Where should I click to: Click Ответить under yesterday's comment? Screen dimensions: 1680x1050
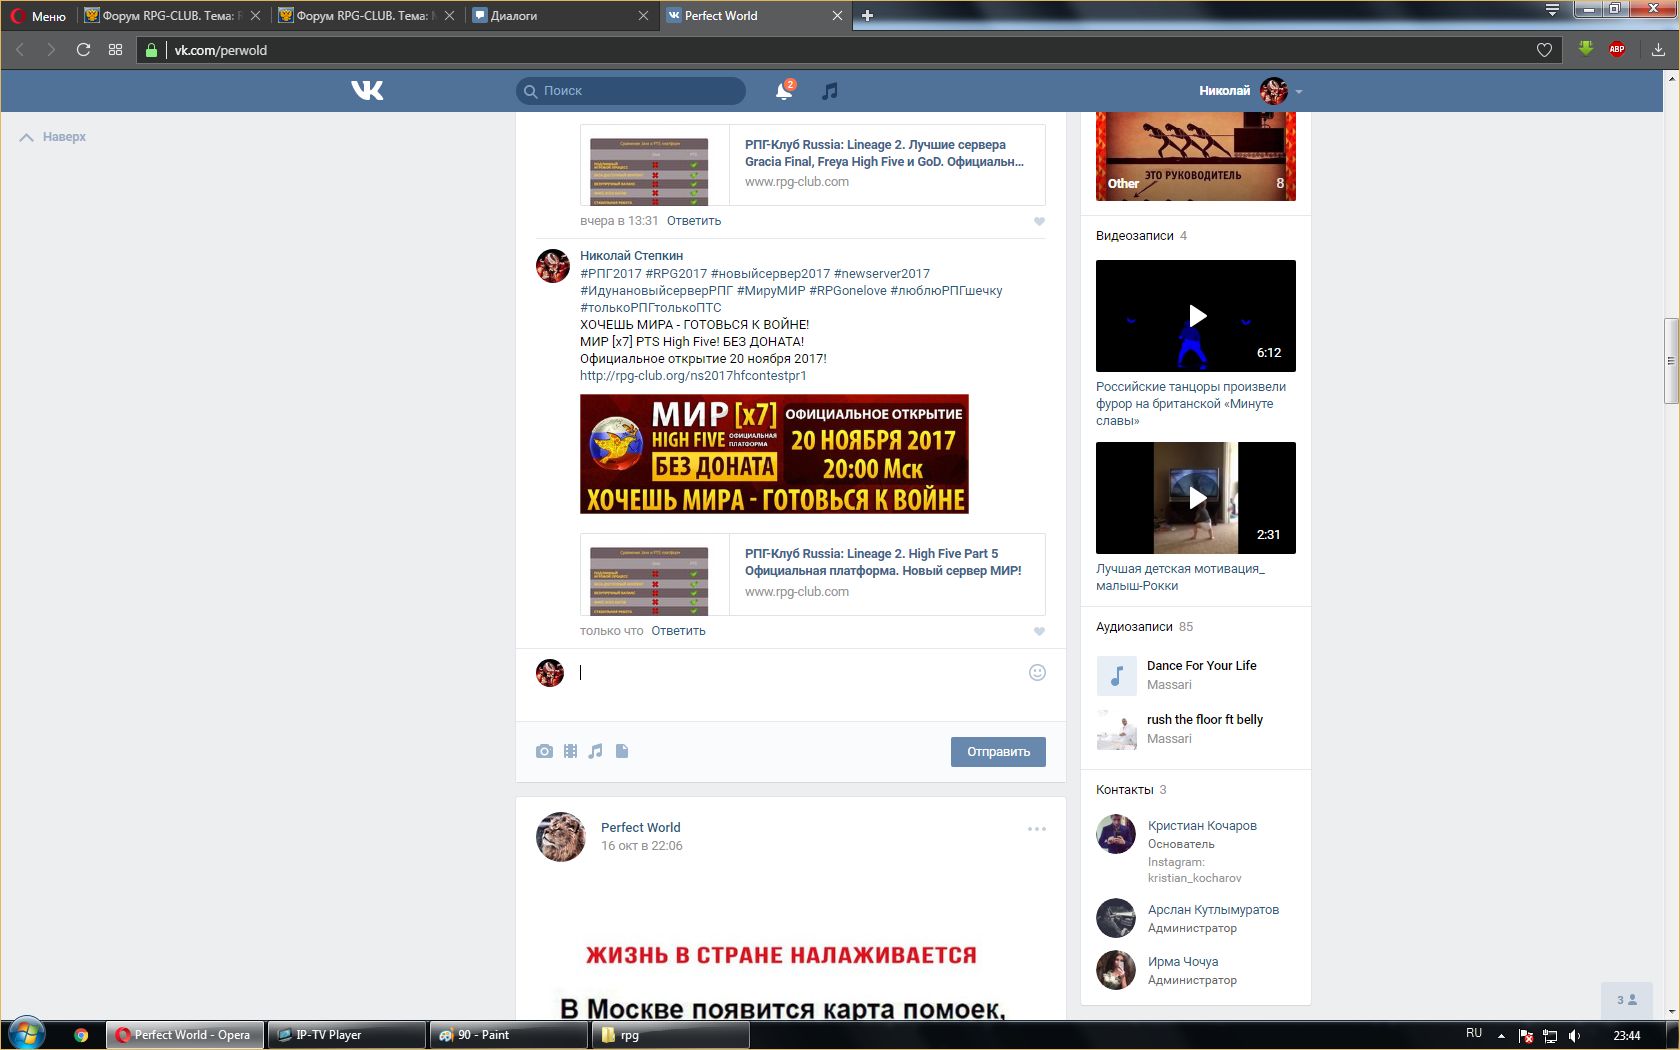694,221
